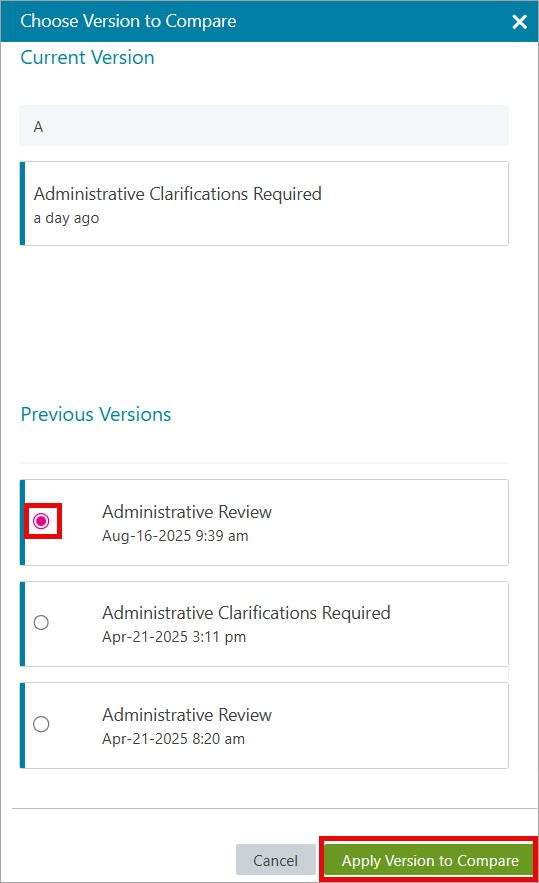
Task: Click the Administrative Review title dated Apr-21-2025
Action: [187, 715]
